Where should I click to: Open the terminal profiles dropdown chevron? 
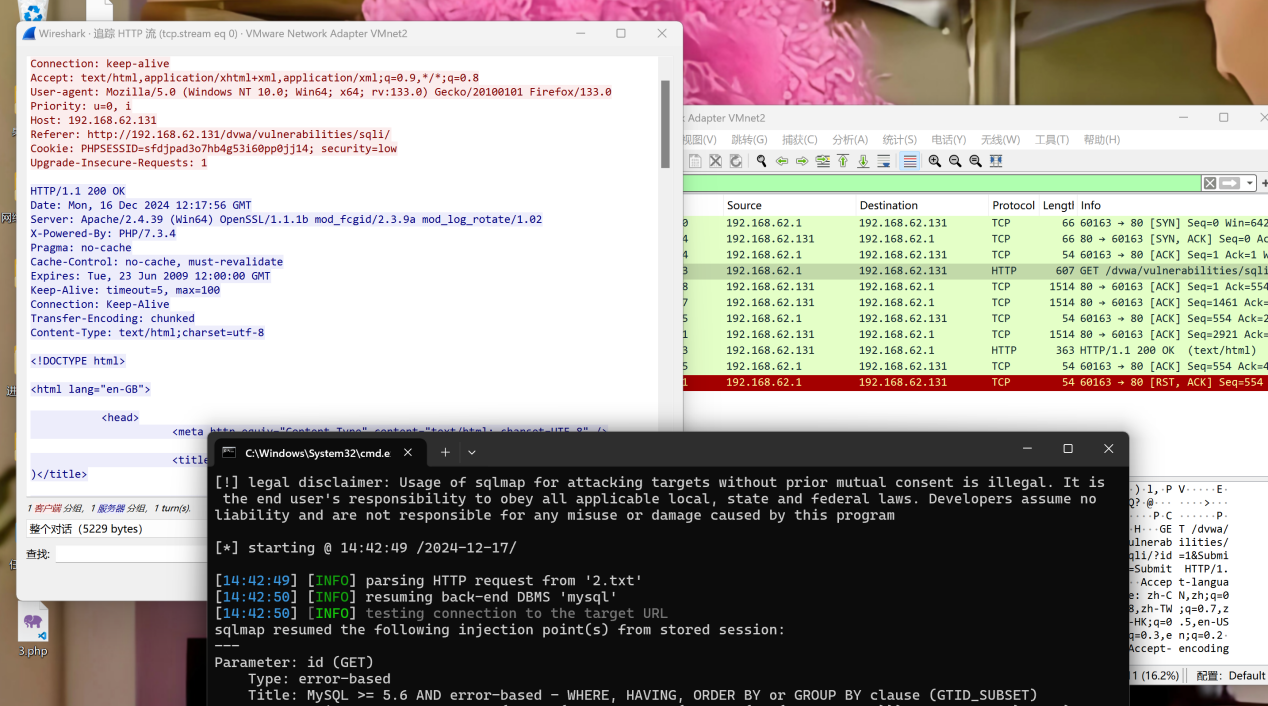click(472, 452)
